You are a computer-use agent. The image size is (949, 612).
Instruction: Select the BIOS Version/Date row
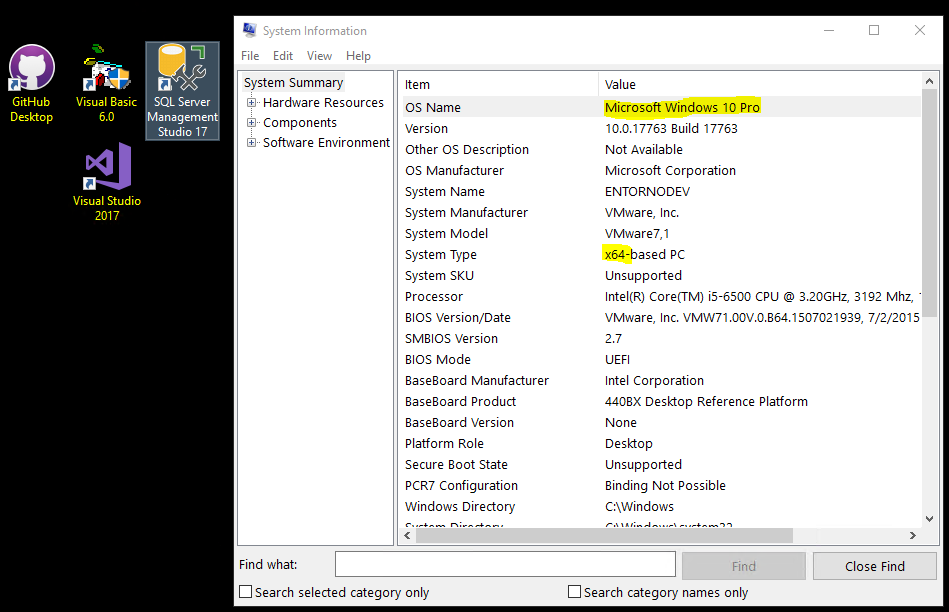(x=662, y=317)
